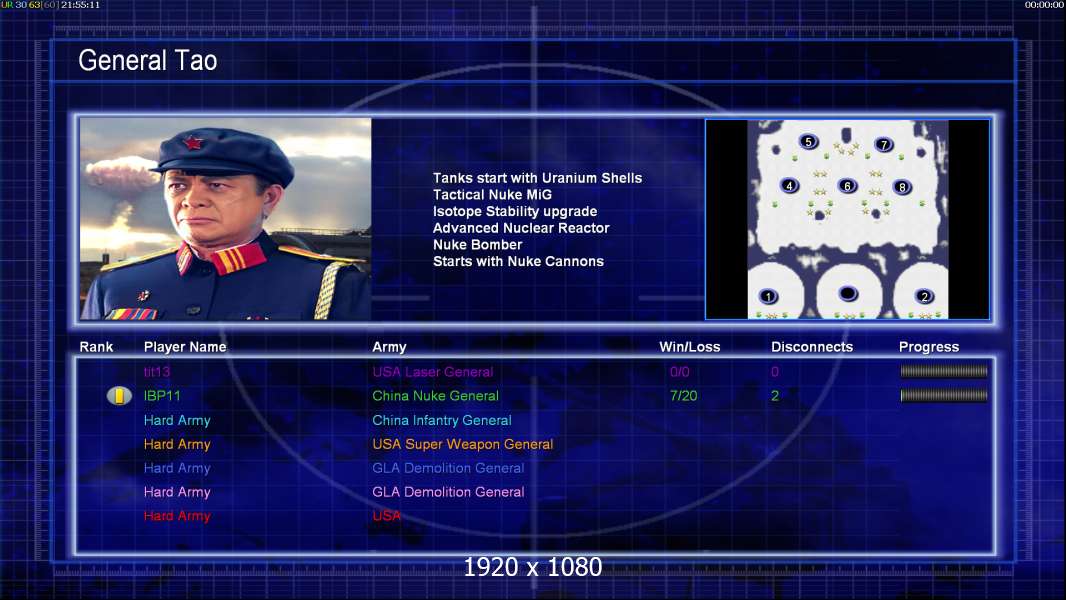Click China Nuke General army entry
This screenshot has height=600, width=1066.
click(435, 395)
